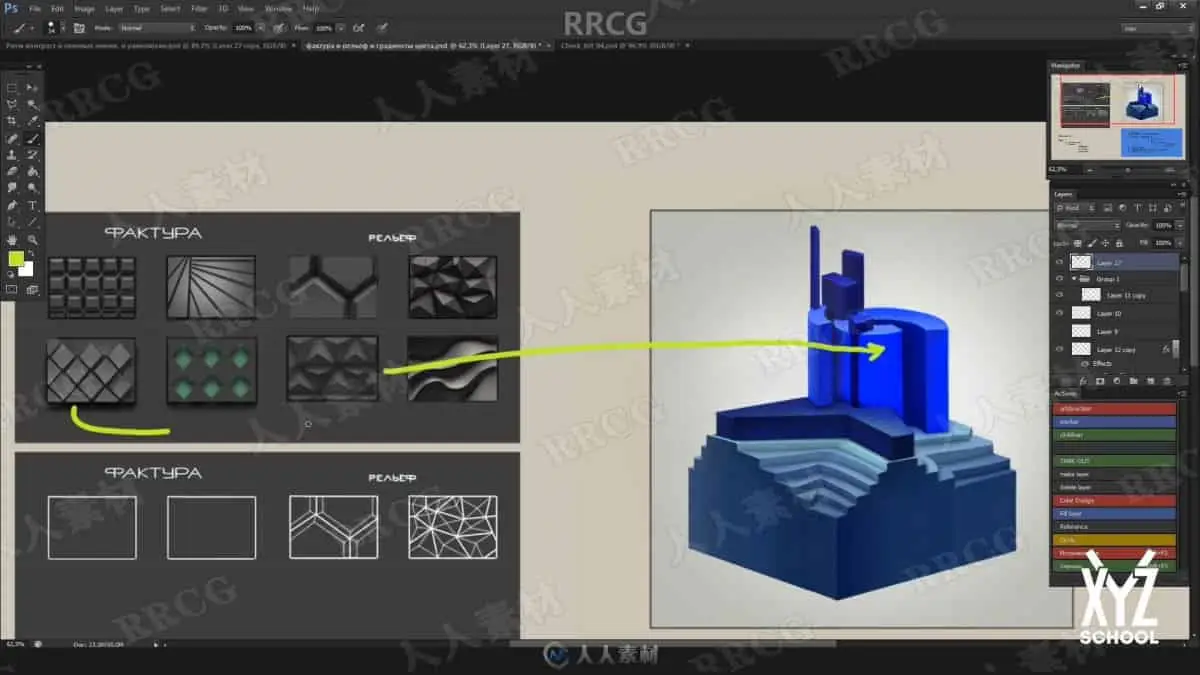Switch to the first document tab

150,45
